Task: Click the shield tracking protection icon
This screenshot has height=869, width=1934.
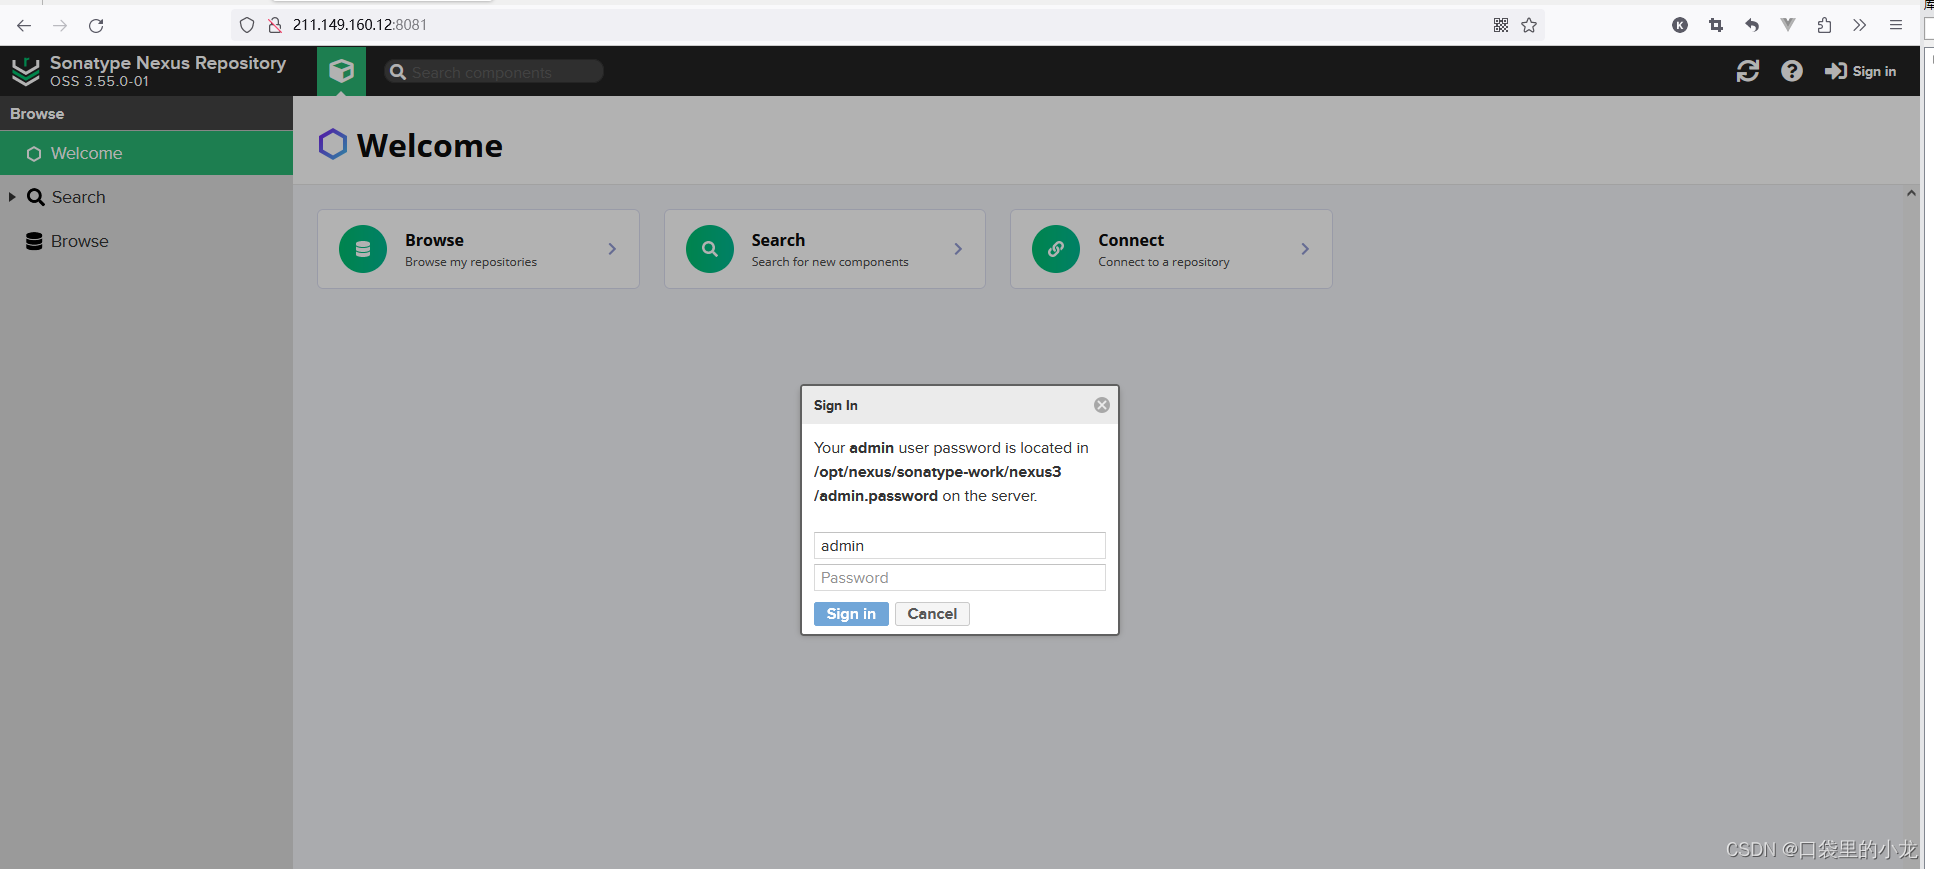Action: coord(247,25)
